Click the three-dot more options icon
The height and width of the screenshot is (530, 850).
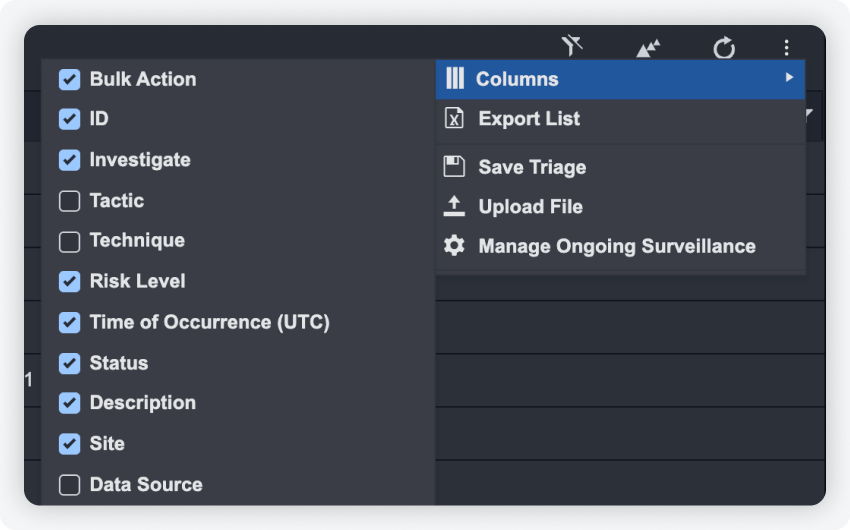(787, 48)
